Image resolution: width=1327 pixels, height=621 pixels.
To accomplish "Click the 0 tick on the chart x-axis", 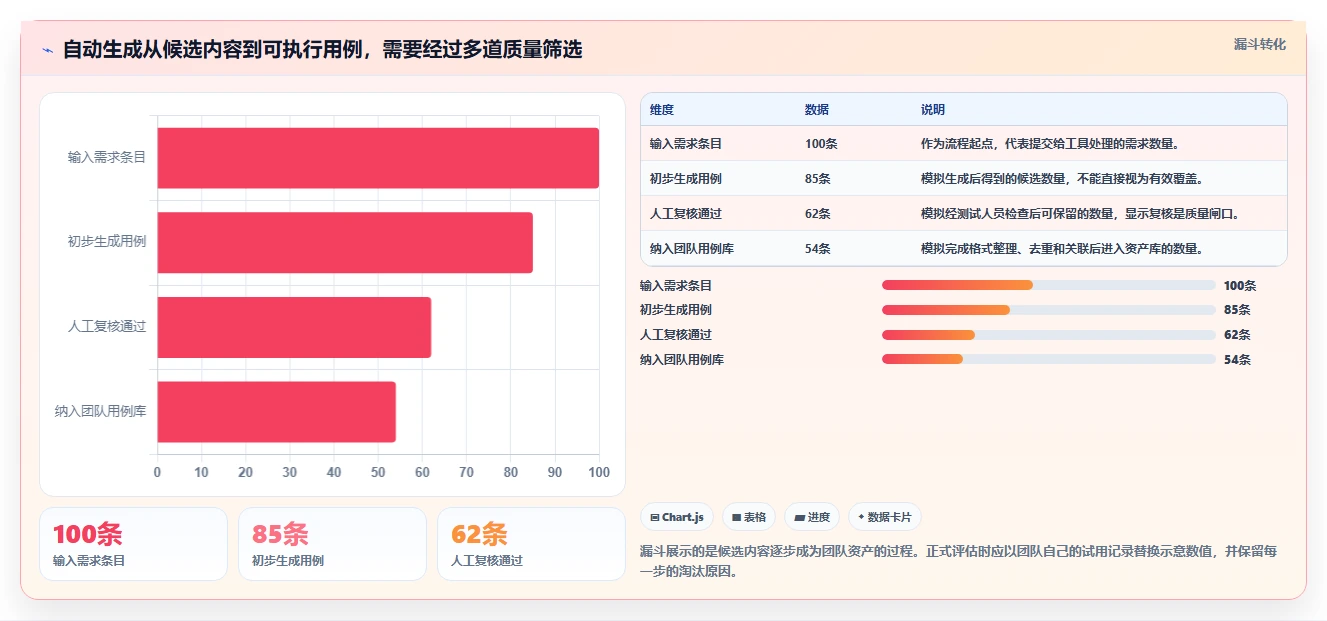I will point(157,472).
